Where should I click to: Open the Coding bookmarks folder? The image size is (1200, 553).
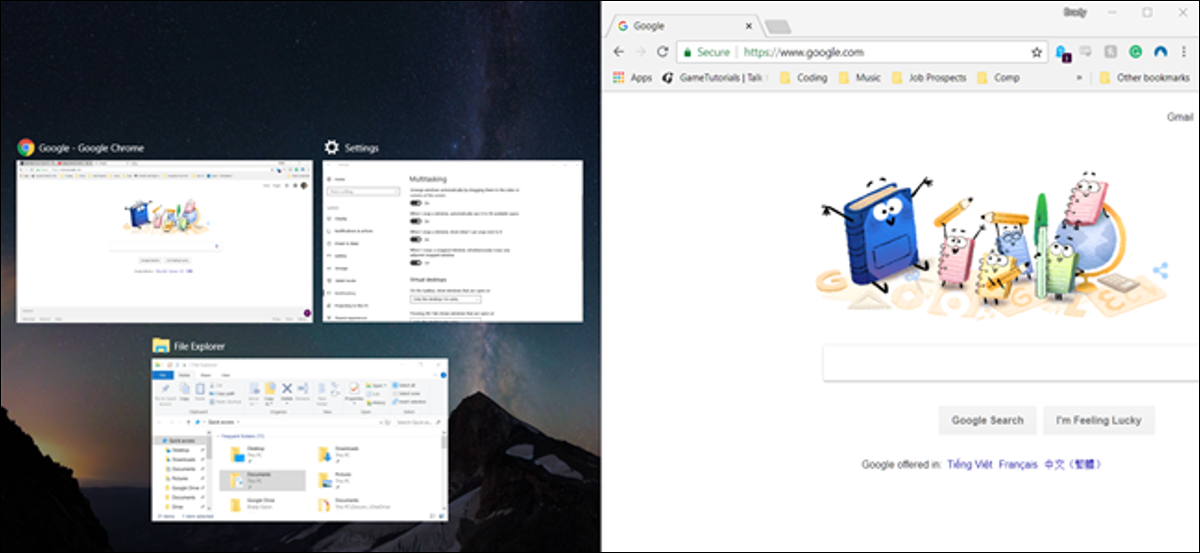tap(803, 77)
